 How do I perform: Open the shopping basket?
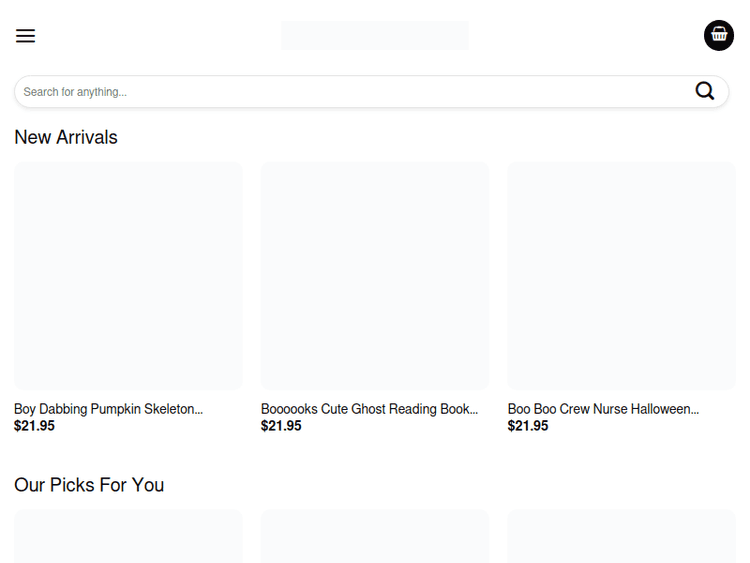pos(718,35)
